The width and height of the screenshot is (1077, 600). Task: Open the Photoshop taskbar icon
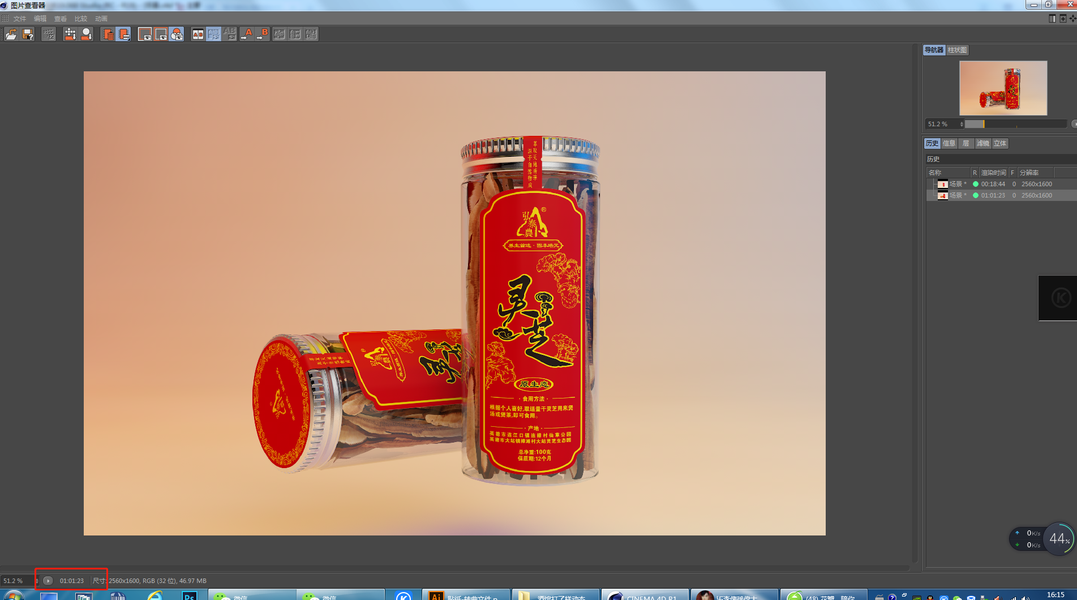[190, 595]
